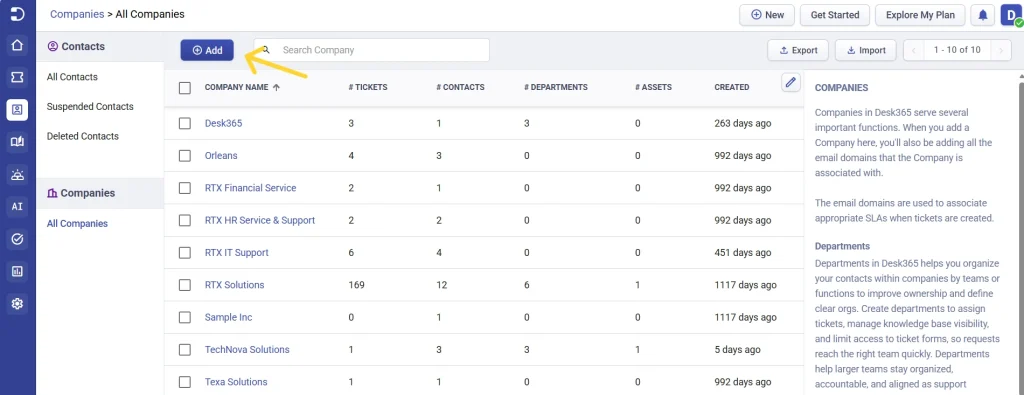Open TechNova Solutions company

point(247,349)
